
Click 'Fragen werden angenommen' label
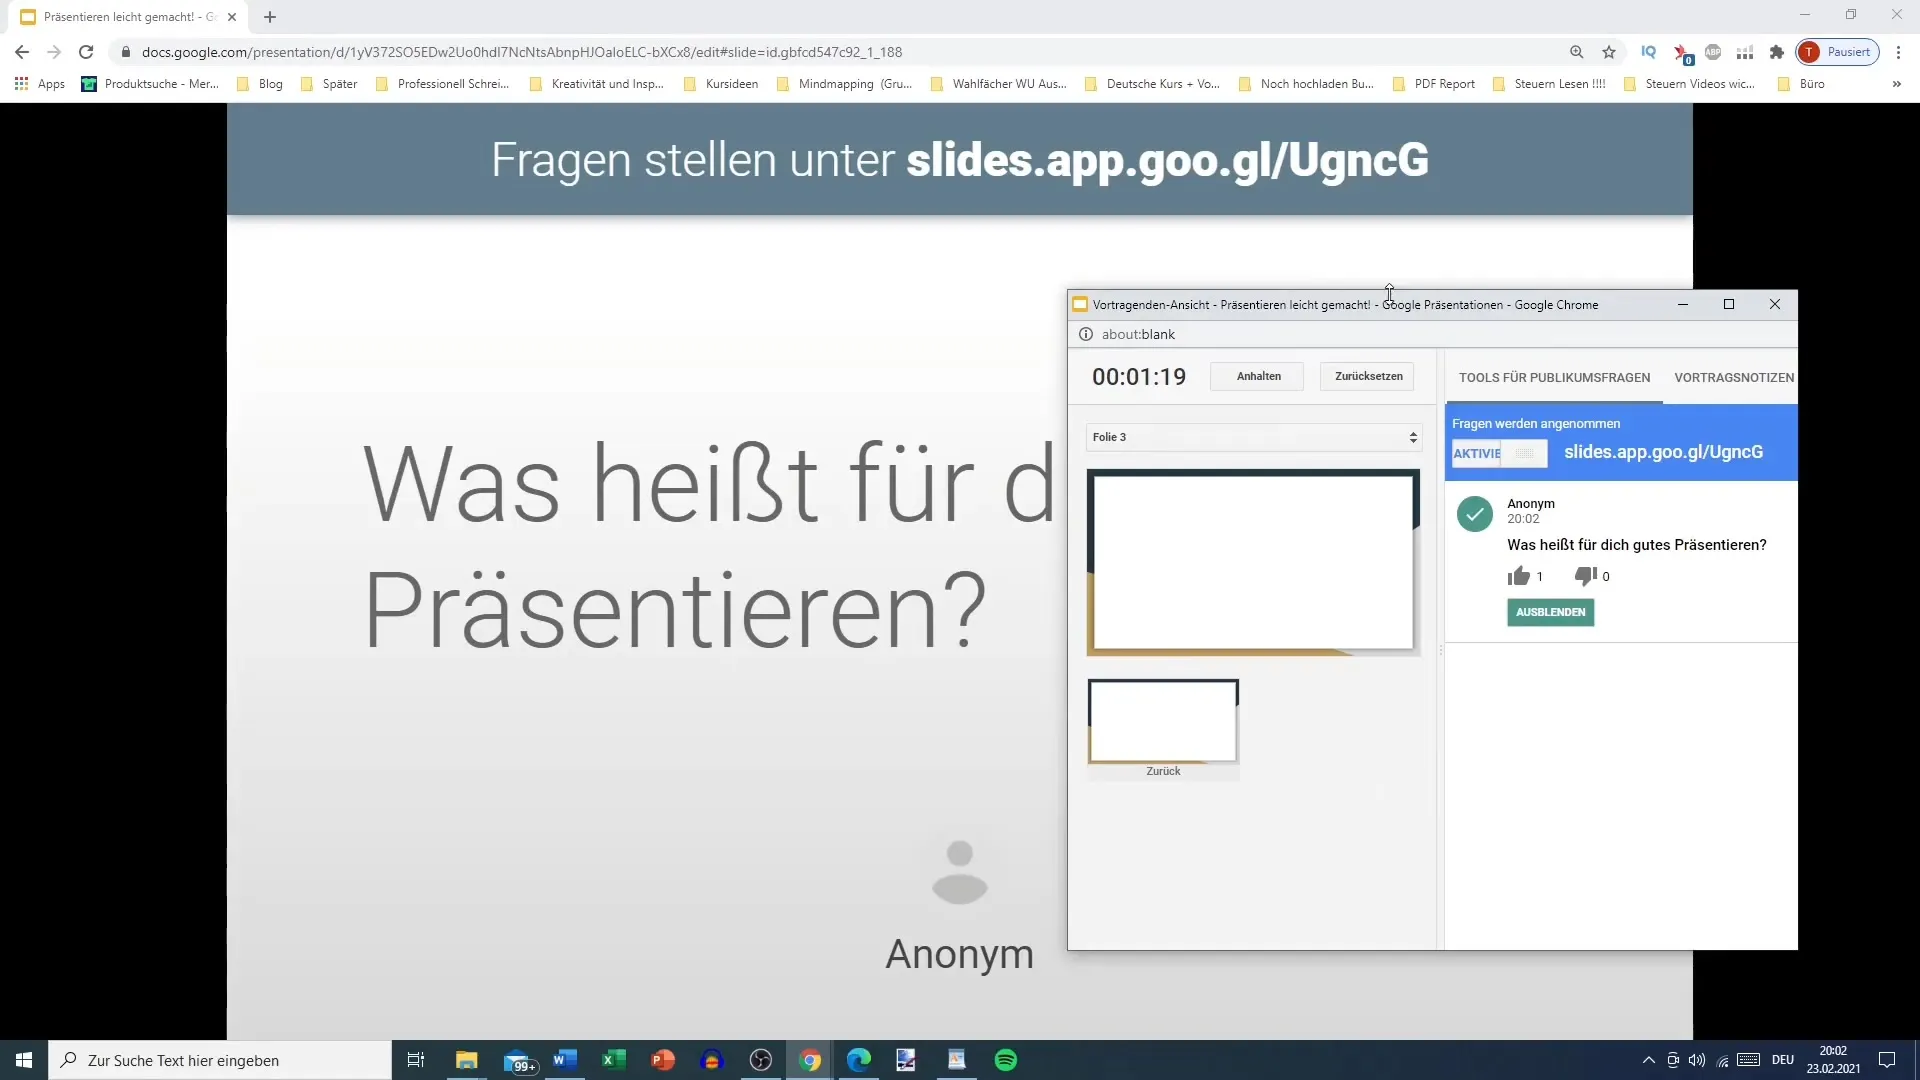coord(1536,424)
